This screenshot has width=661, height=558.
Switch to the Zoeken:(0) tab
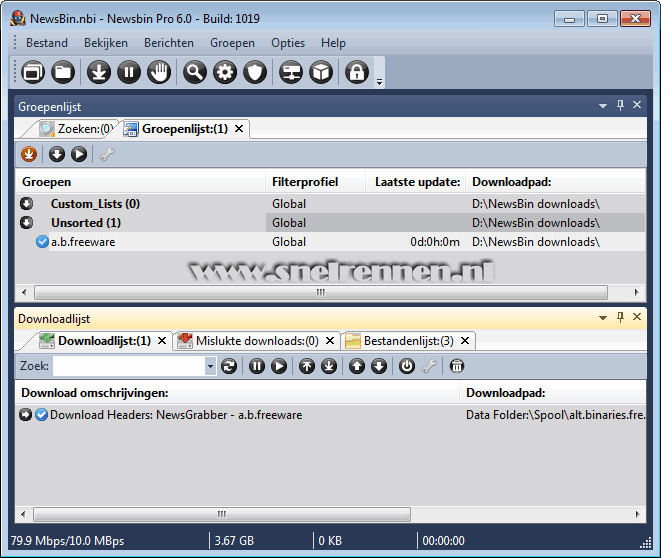coord(76,129)
